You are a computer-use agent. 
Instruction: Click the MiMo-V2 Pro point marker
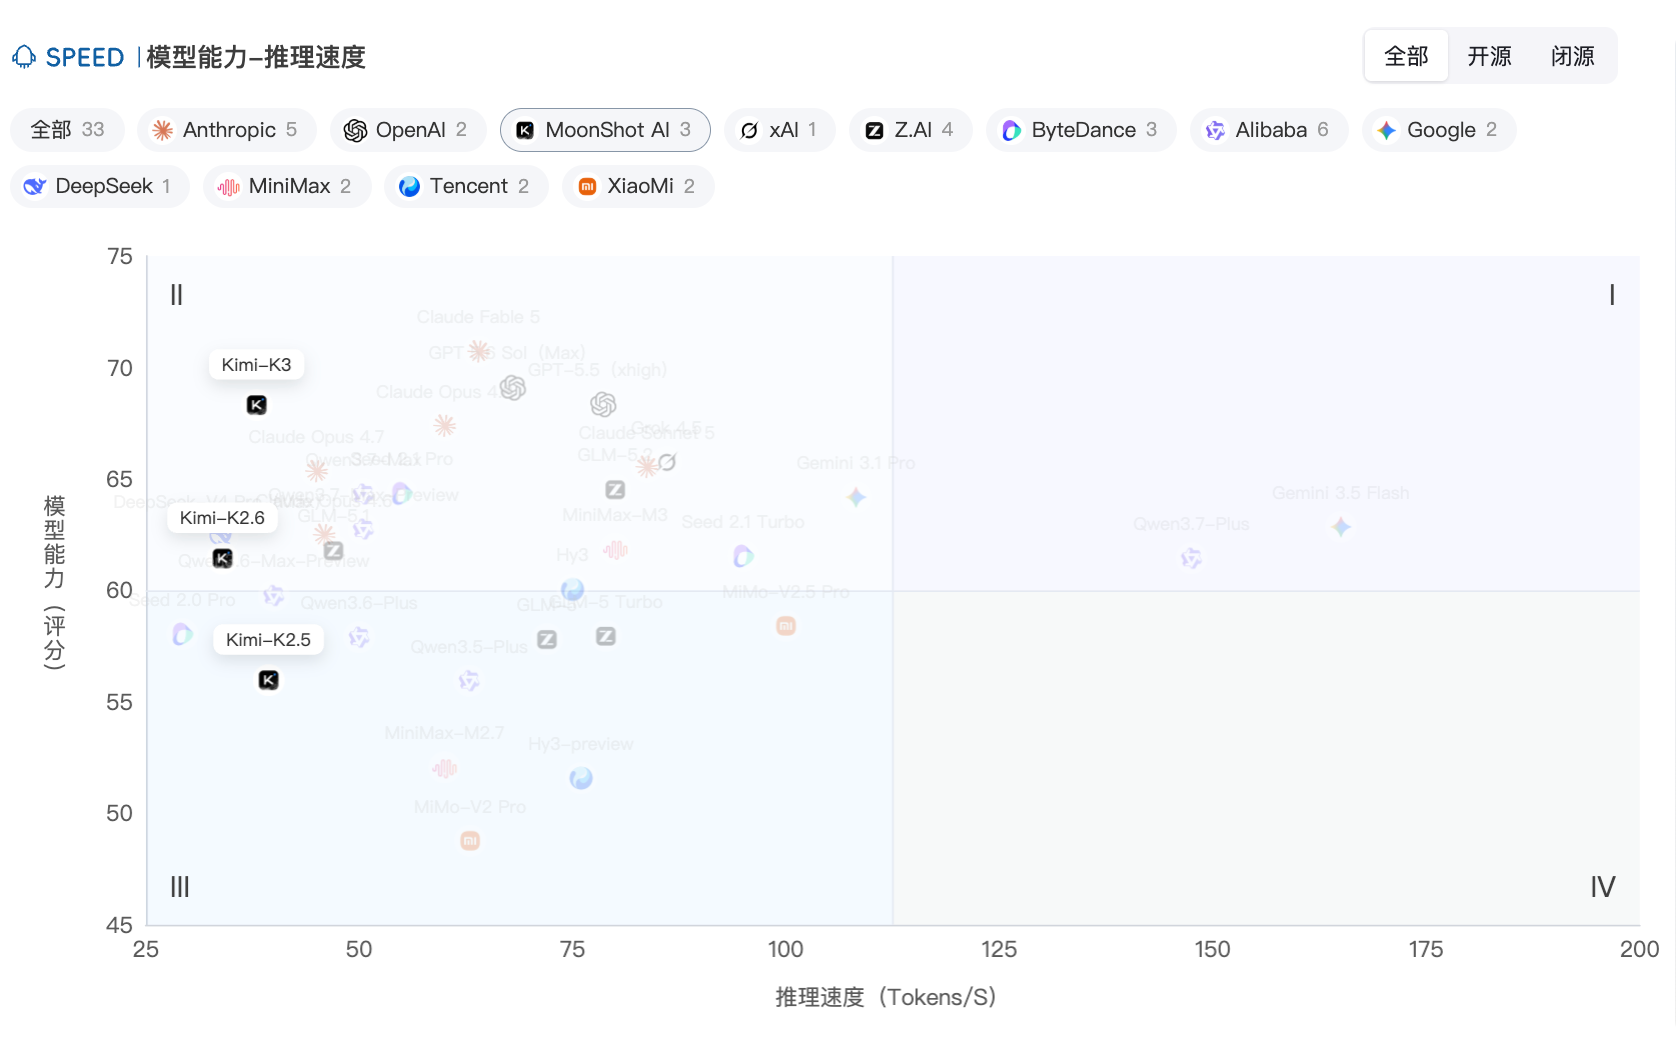tap(470, 841)
